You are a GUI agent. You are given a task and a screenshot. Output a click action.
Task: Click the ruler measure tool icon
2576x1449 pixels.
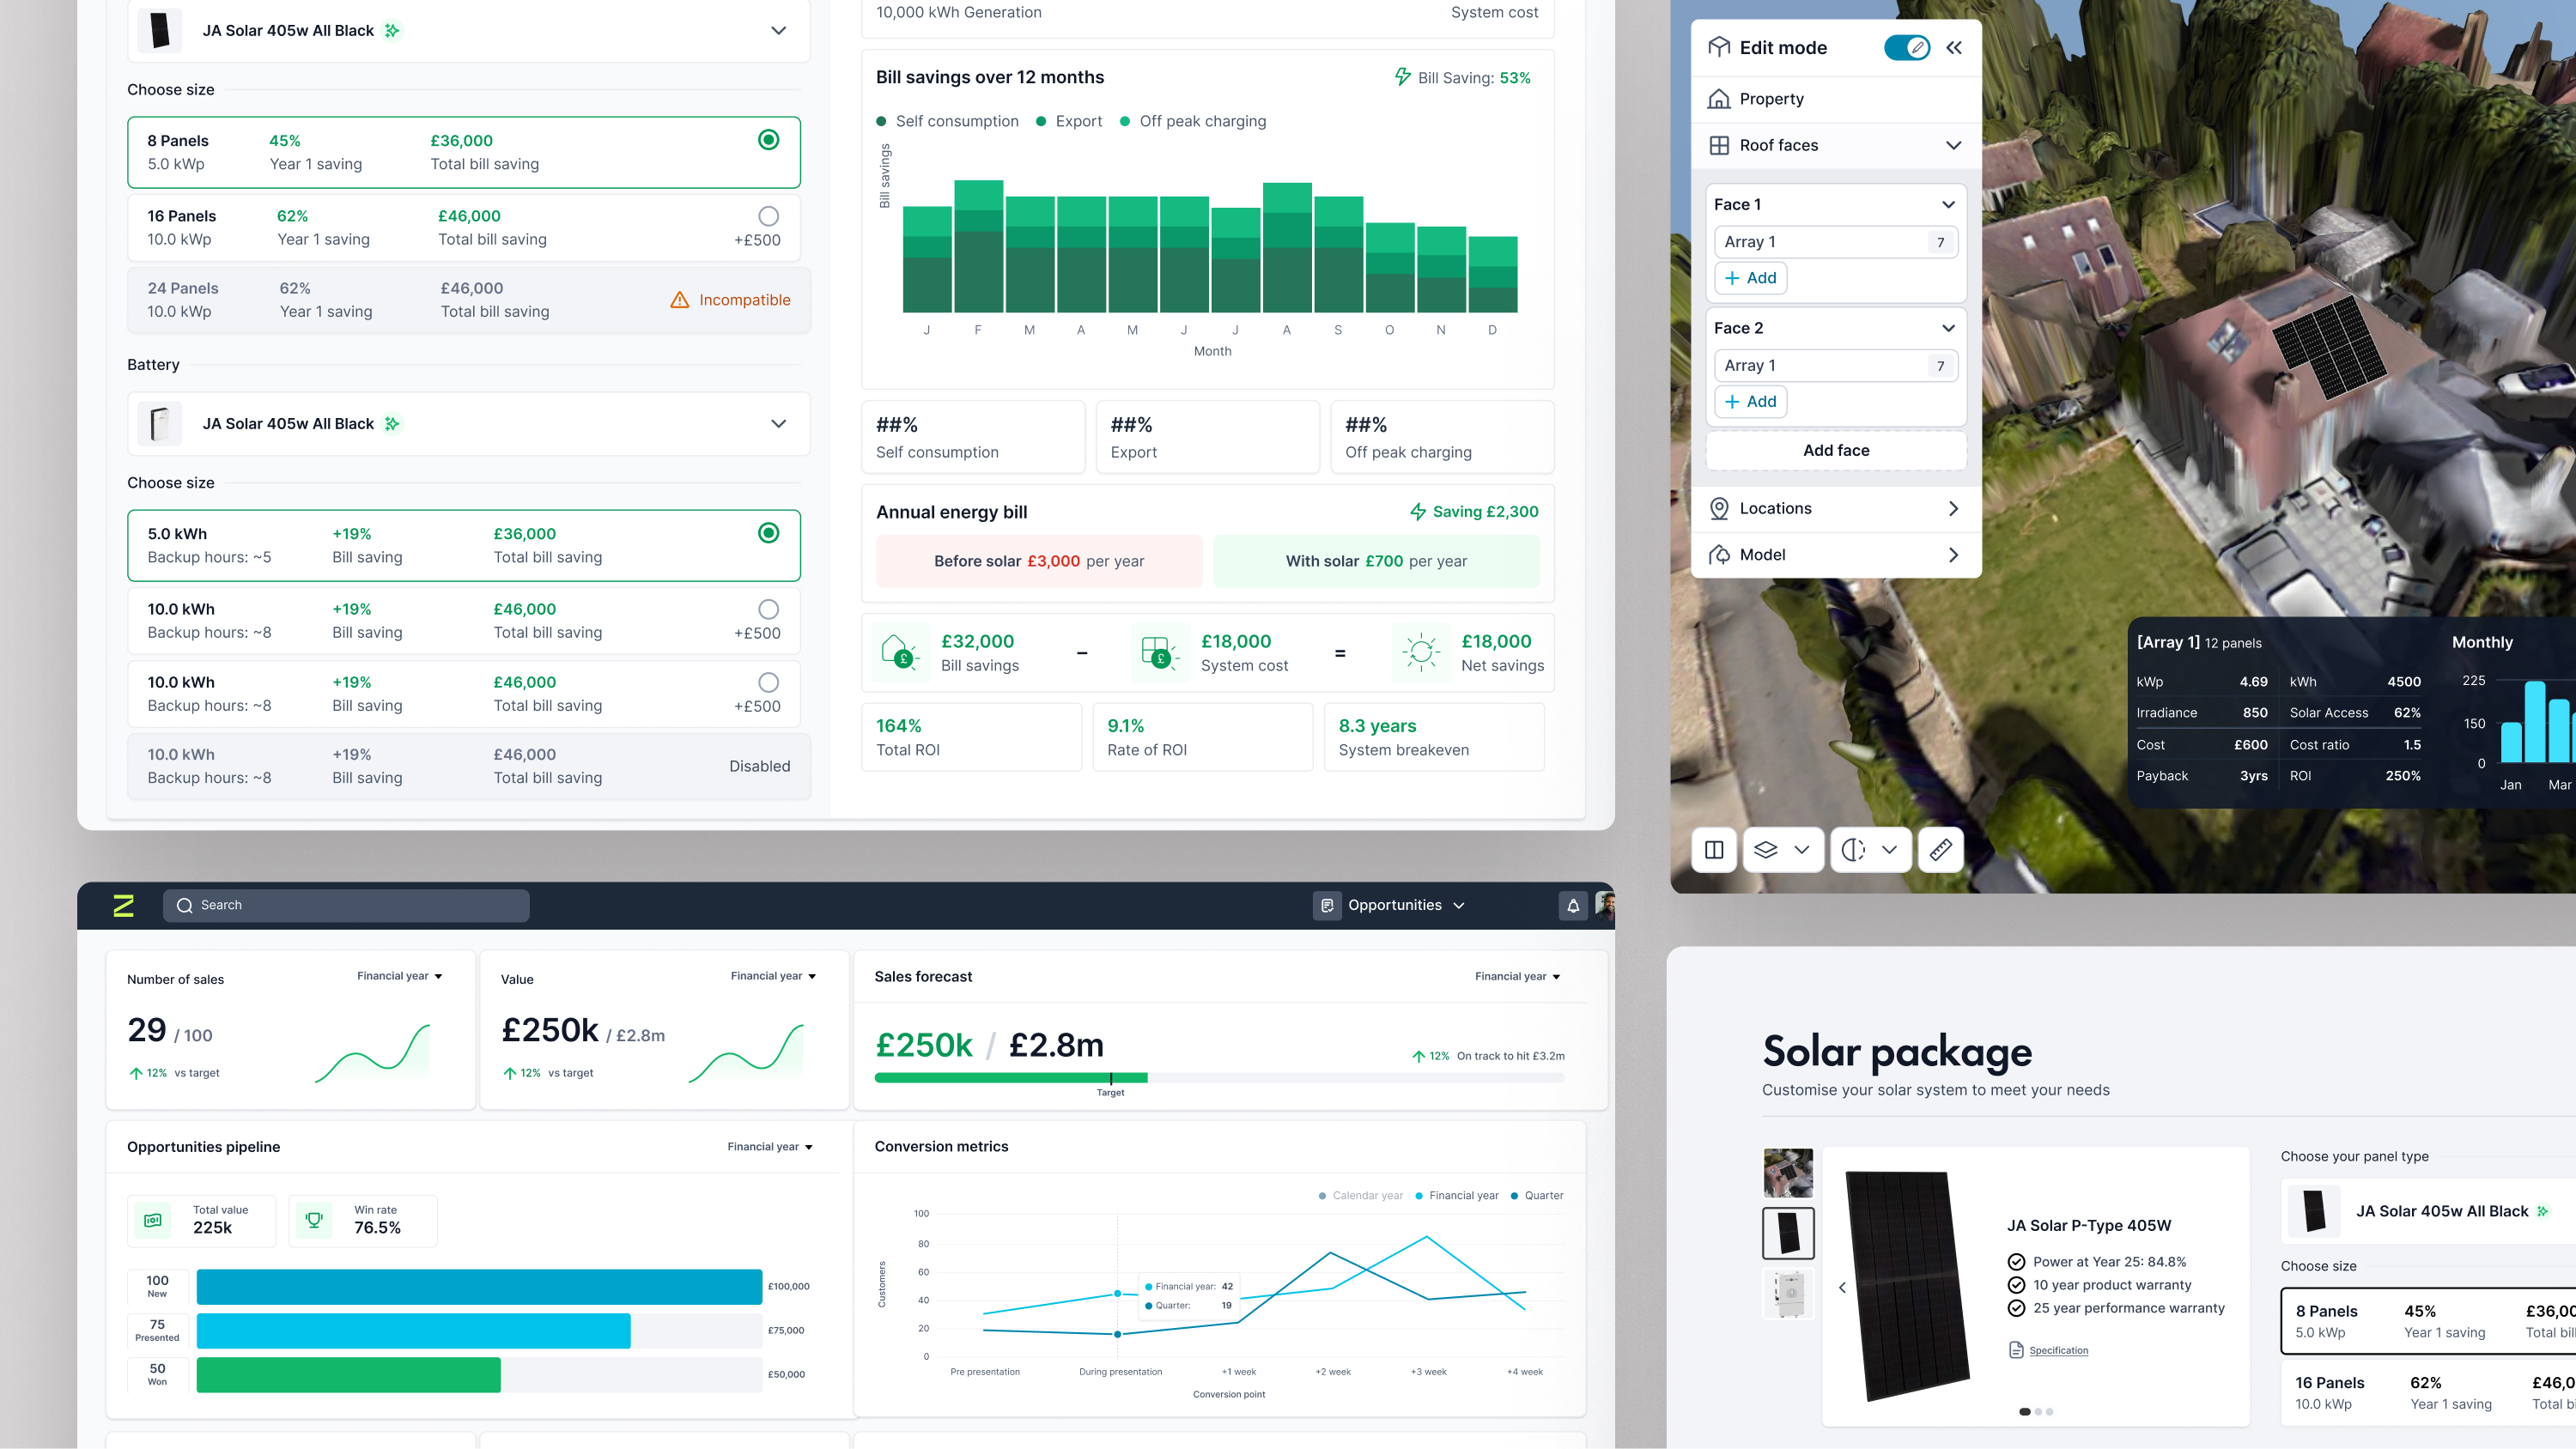pyautogui.click(x=1940, y=849)
